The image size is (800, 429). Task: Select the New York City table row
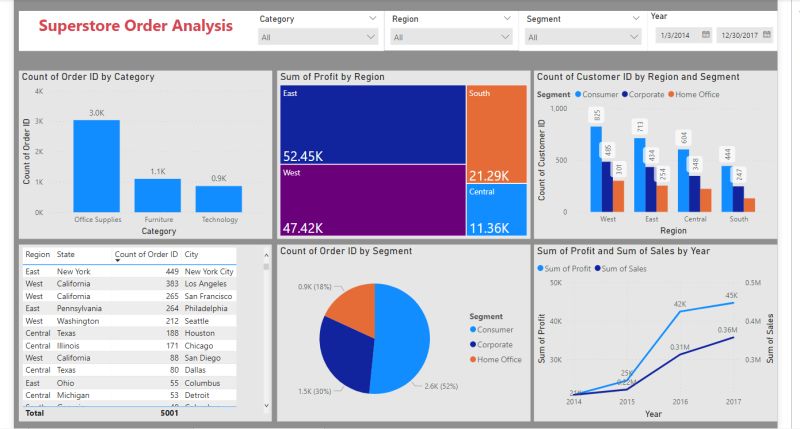pyautogui.click(x=130, y=272)
